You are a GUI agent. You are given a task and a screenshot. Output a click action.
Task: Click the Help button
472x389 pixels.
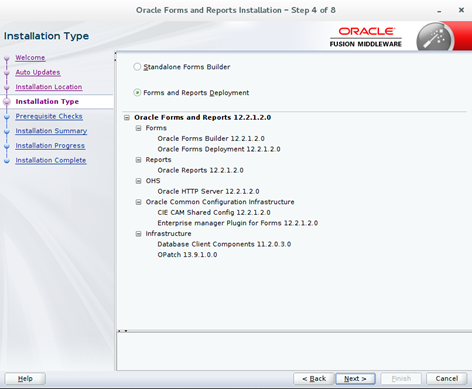[x=25, y=379]
